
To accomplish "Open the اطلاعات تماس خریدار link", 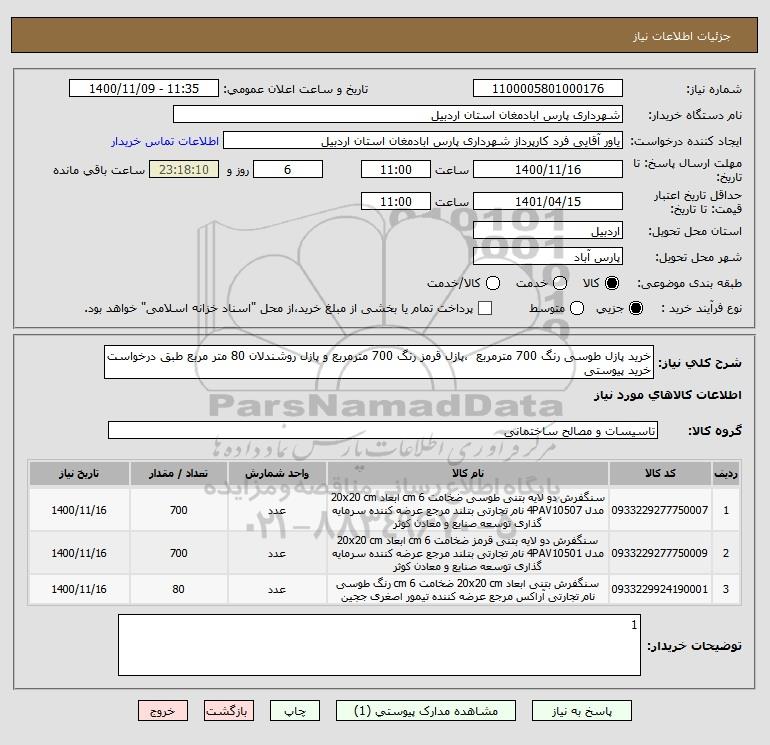I will click(x=165, y=141).
